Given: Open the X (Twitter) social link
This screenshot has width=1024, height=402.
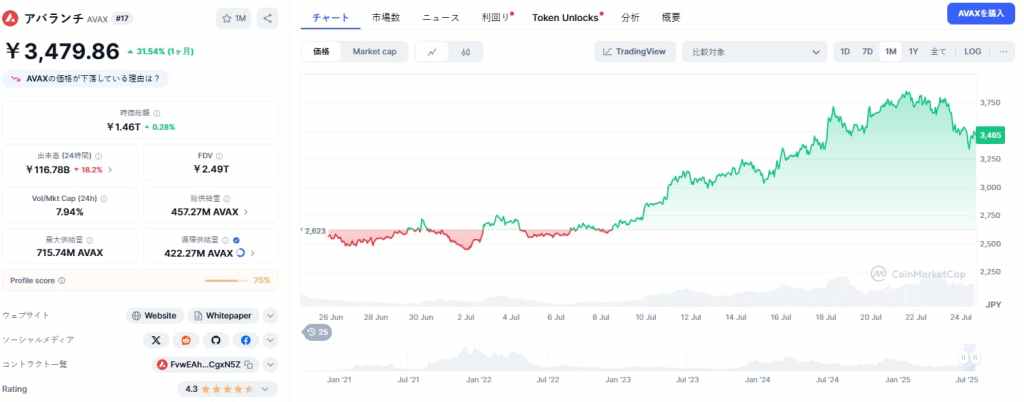Looking at the screenshot, I should click(155, 340).
